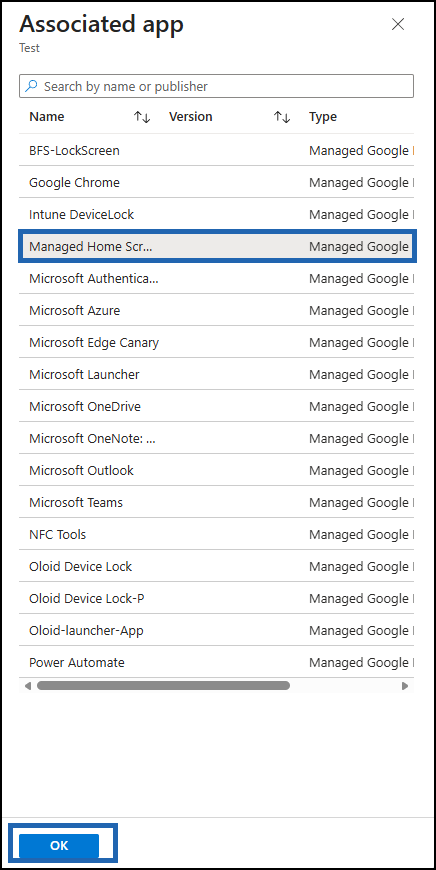
Task: Click the horizontal scrollbar thumb
Action: point(163,685)
